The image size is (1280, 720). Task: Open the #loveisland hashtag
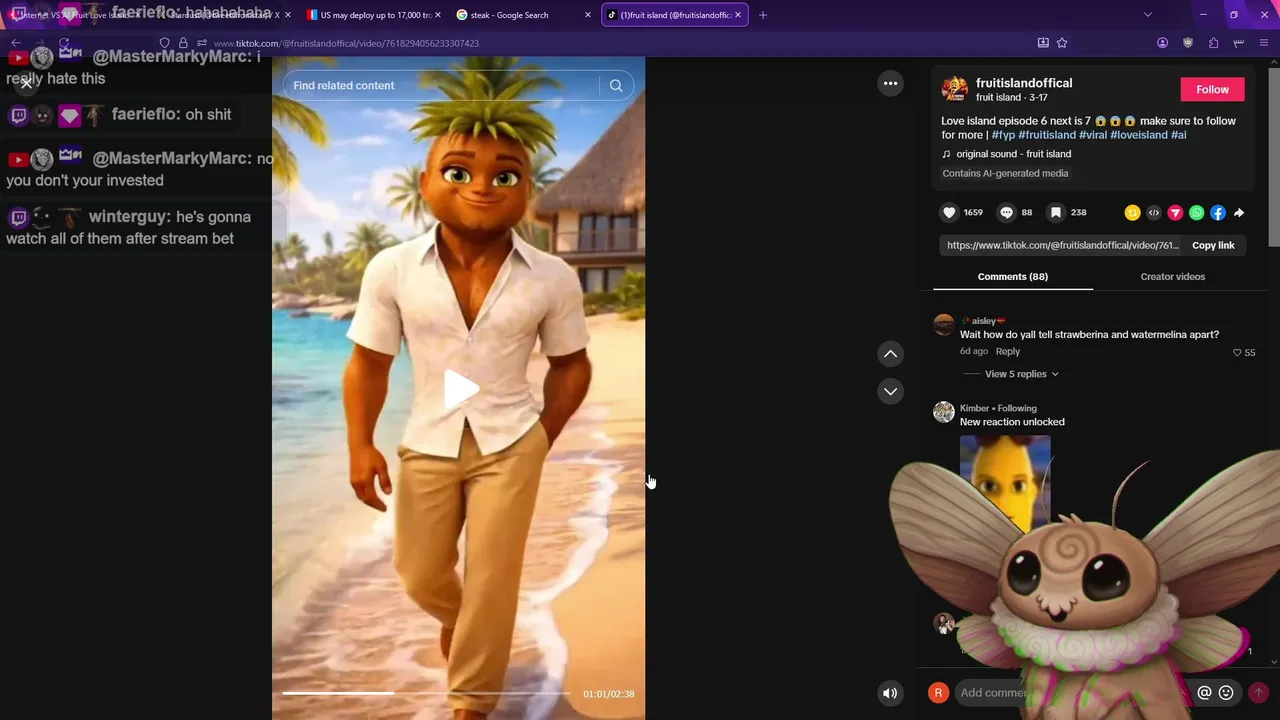pos(1138,135)
